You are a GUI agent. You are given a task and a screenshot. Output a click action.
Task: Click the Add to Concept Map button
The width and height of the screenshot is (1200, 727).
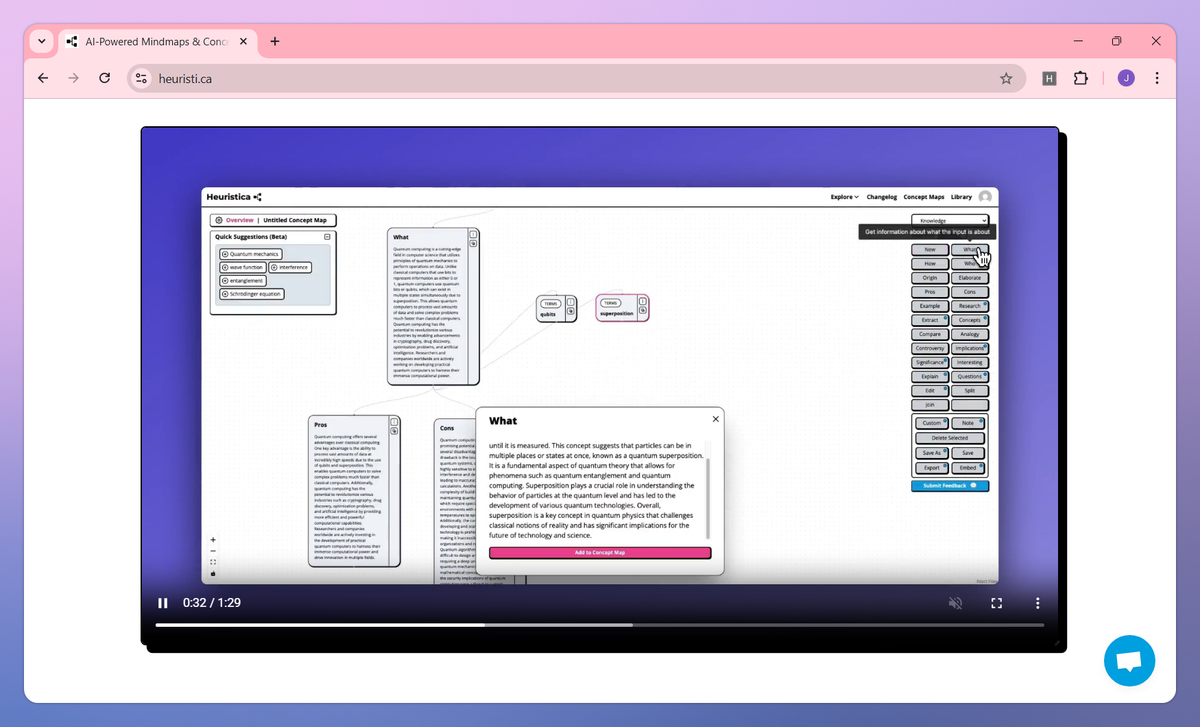click(600, 552)
